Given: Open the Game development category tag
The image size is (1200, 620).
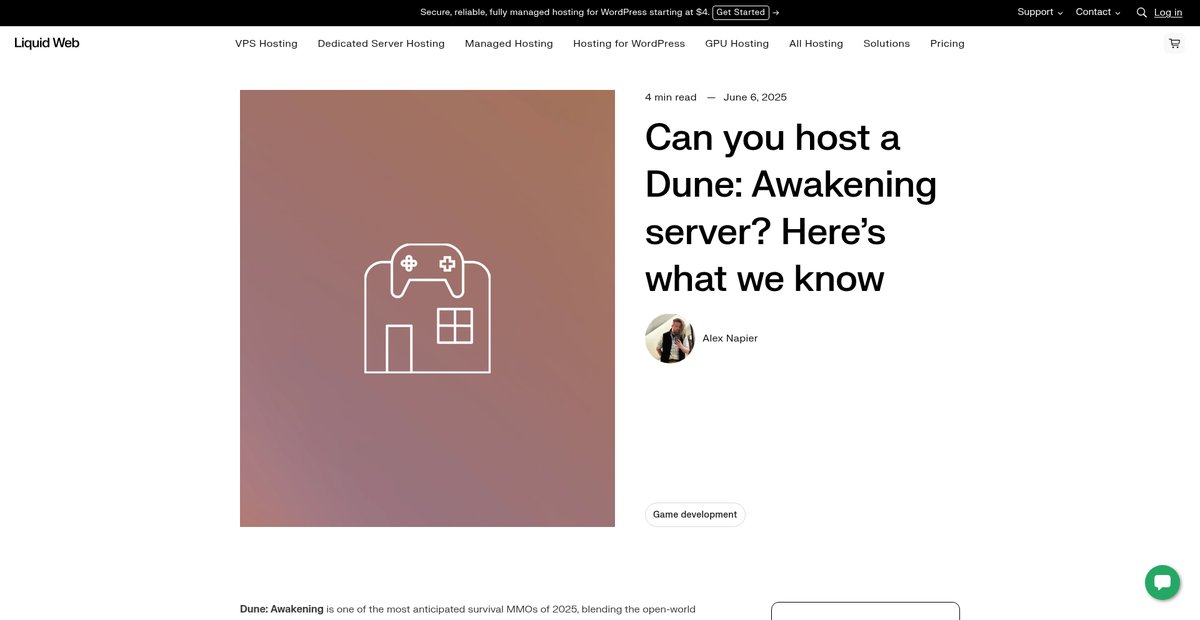Looking at the screenshot, I should pyautogui.click(x=695, y=515).
